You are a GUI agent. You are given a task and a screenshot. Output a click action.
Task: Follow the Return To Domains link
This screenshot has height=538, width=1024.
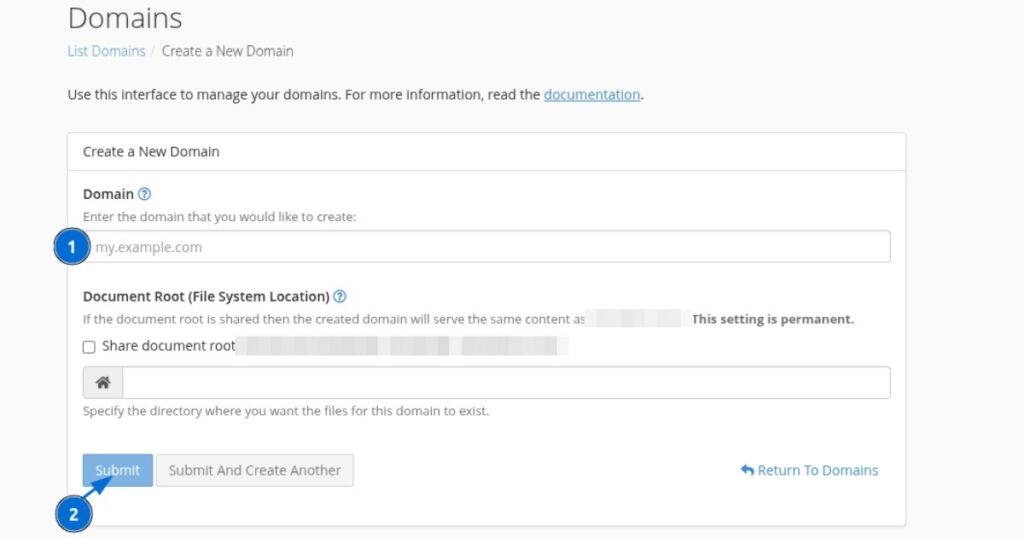817,470
